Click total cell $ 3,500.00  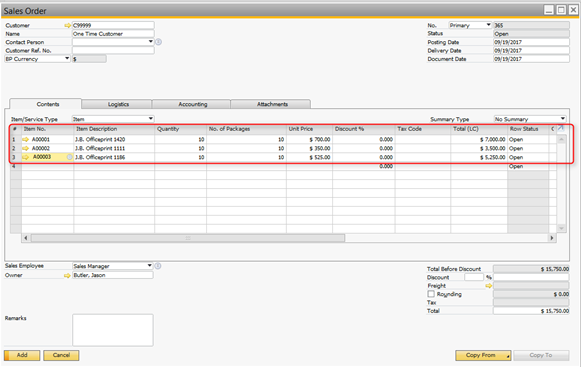pos(479,149)
